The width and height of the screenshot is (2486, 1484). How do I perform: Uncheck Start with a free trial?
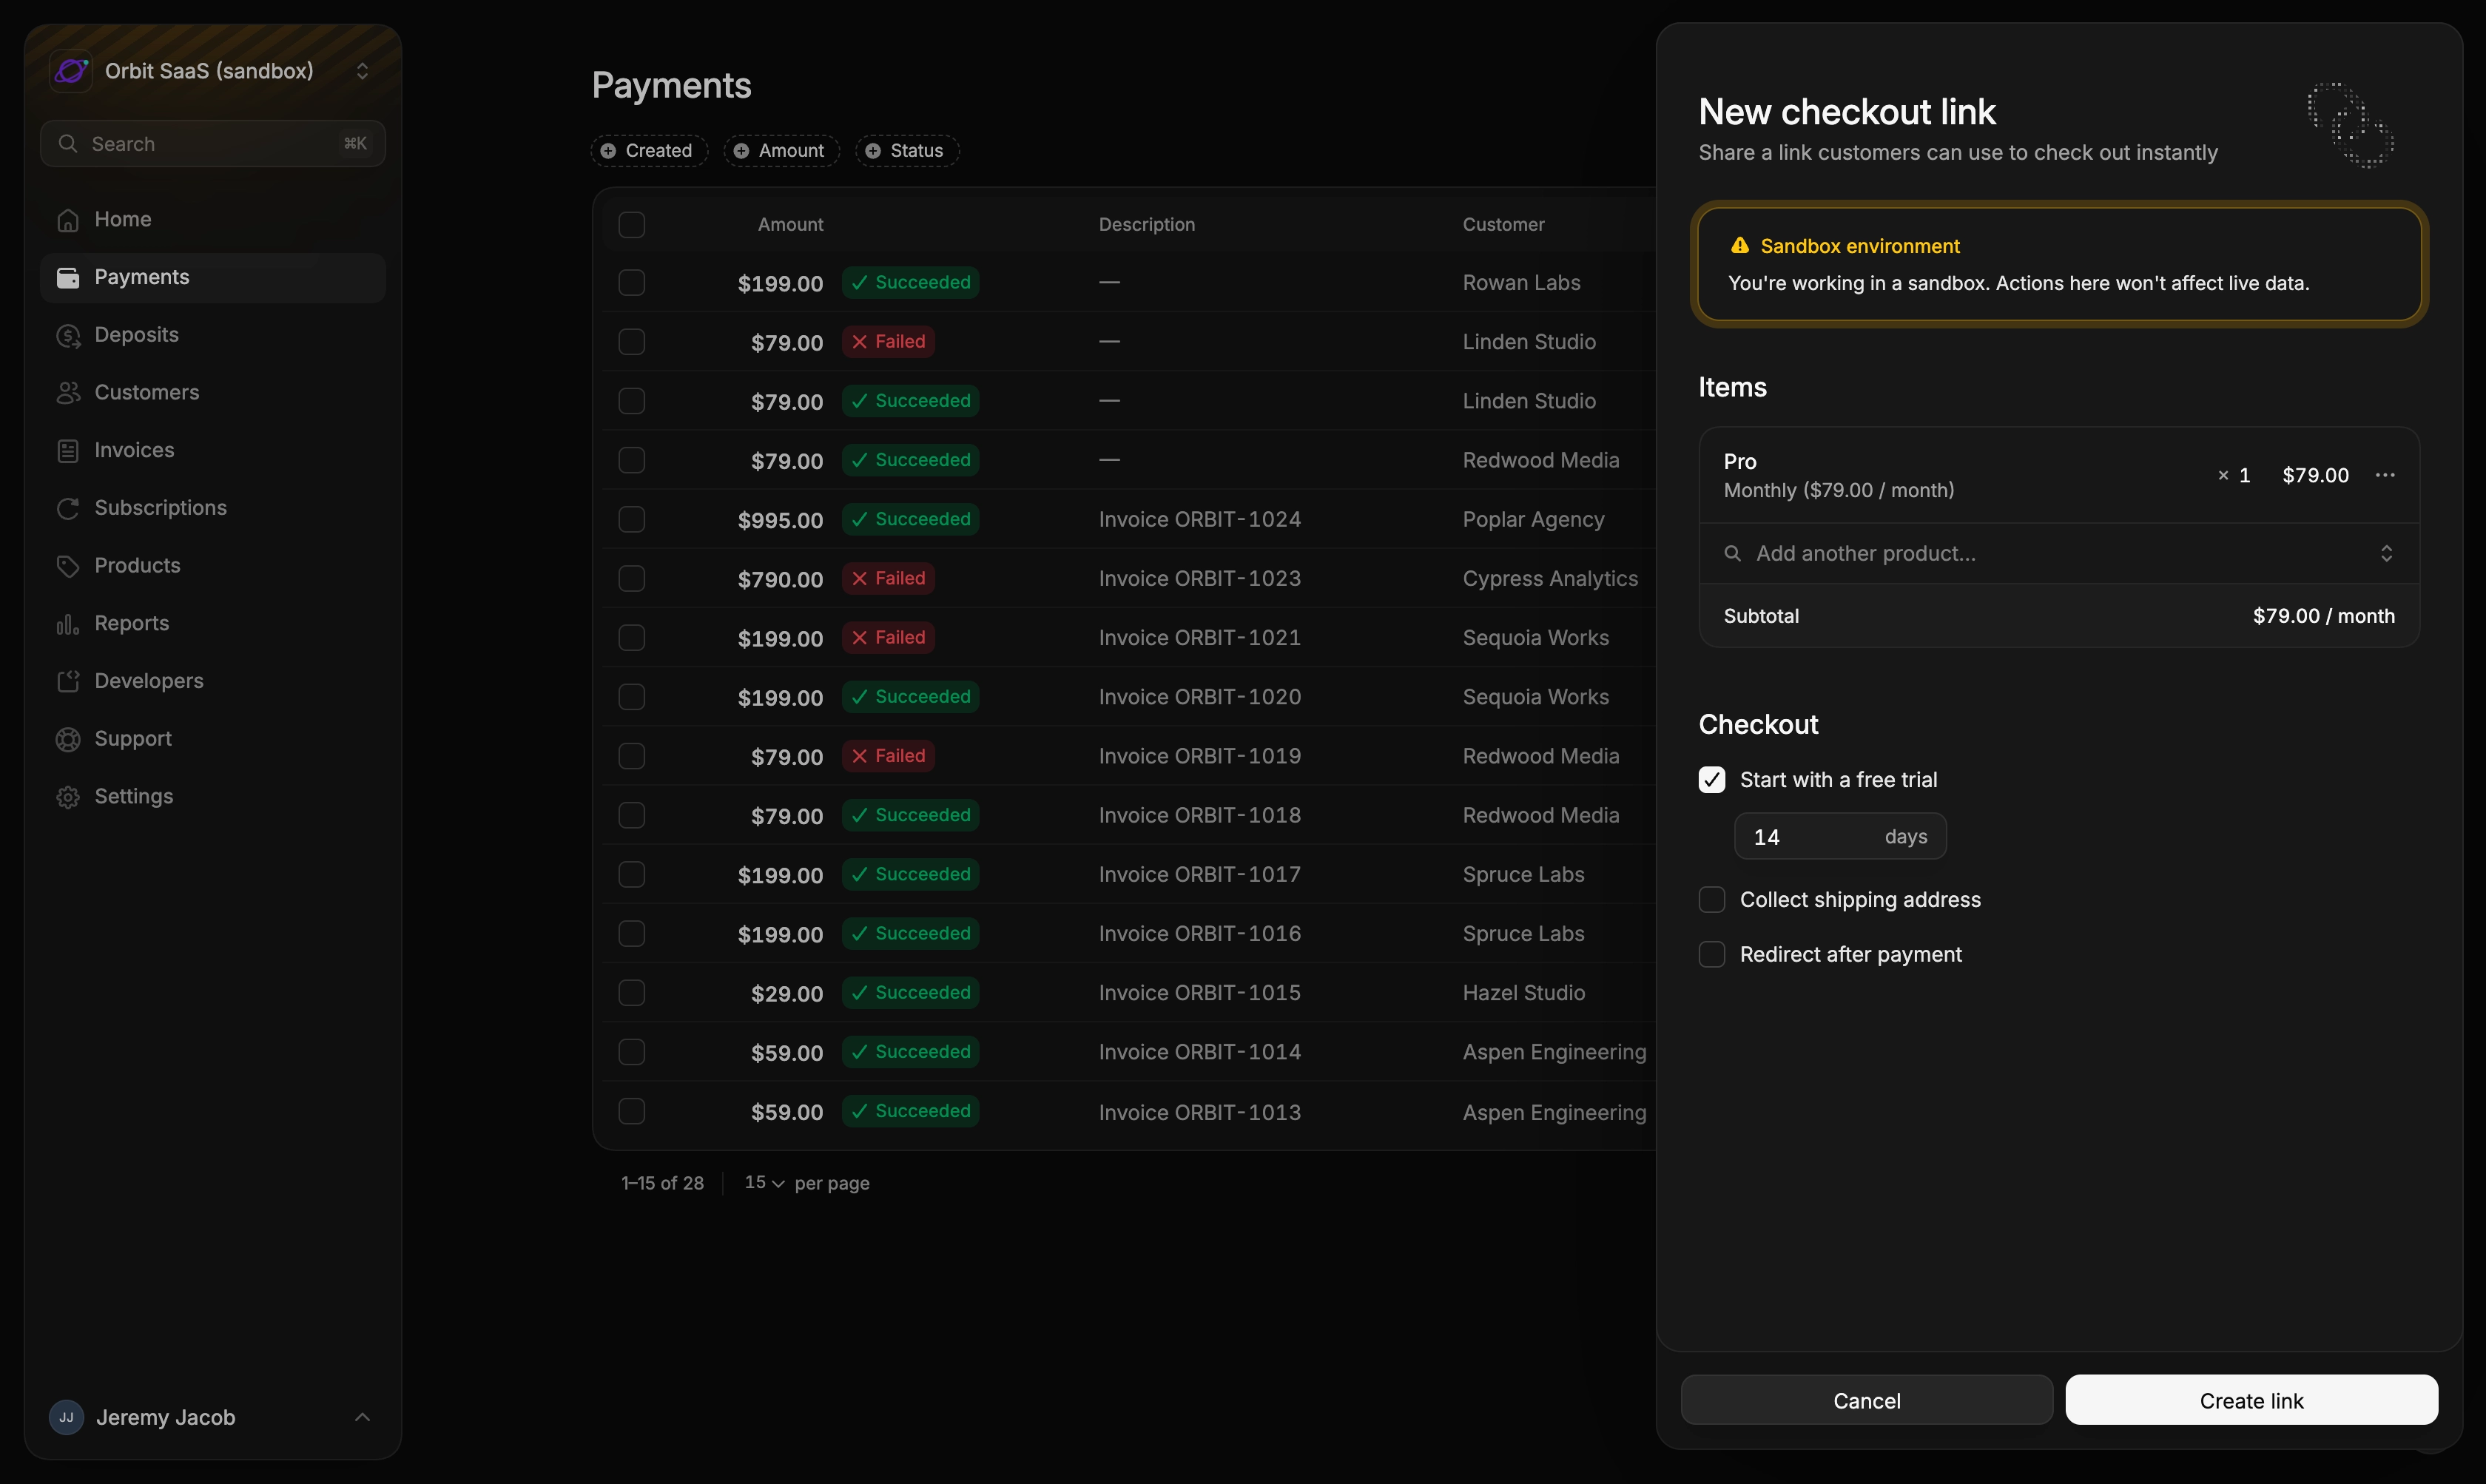[x=1712, y=780]
